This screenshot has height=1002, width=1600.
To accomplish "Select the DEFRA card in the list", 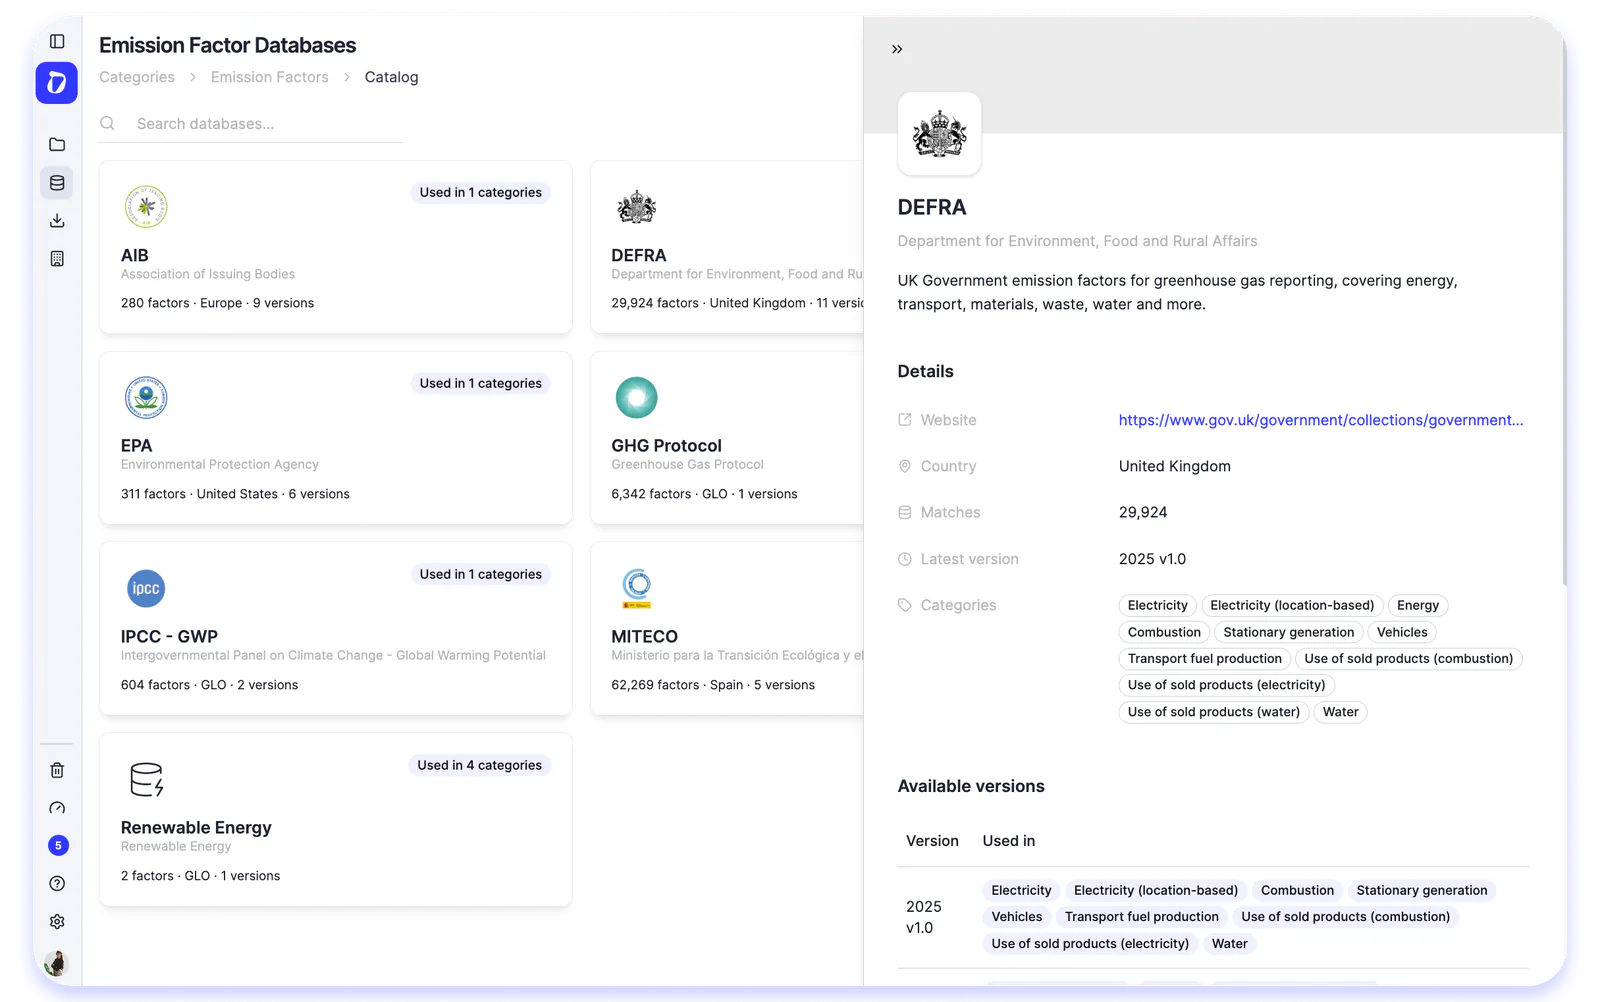I will (727, 247).
